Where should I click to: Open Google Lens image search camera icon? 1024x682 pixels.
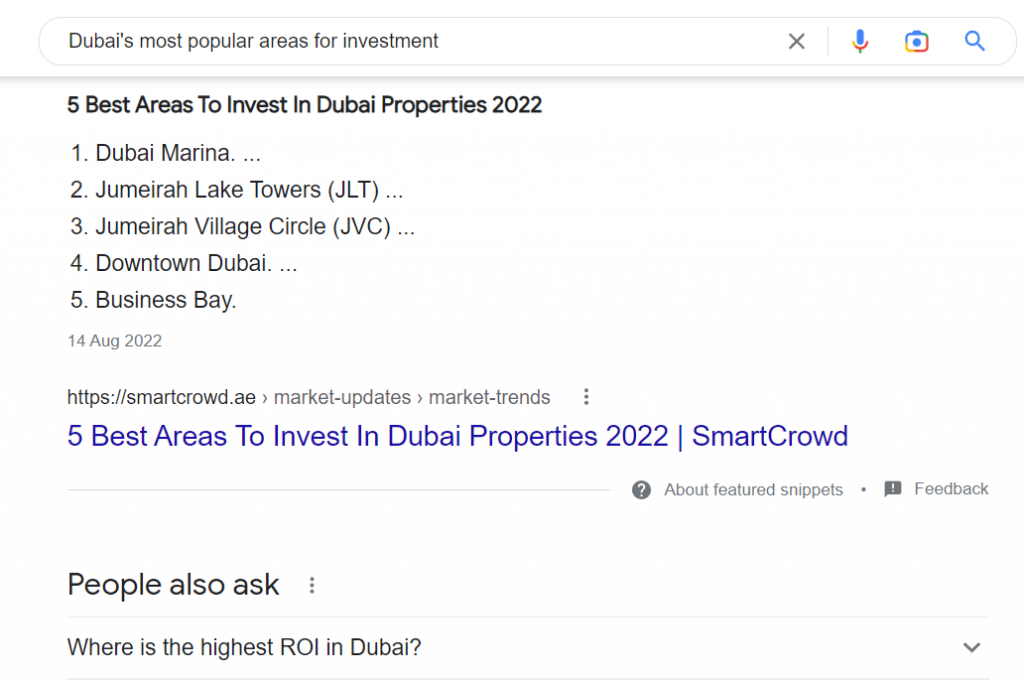click(x=917, y=41)
